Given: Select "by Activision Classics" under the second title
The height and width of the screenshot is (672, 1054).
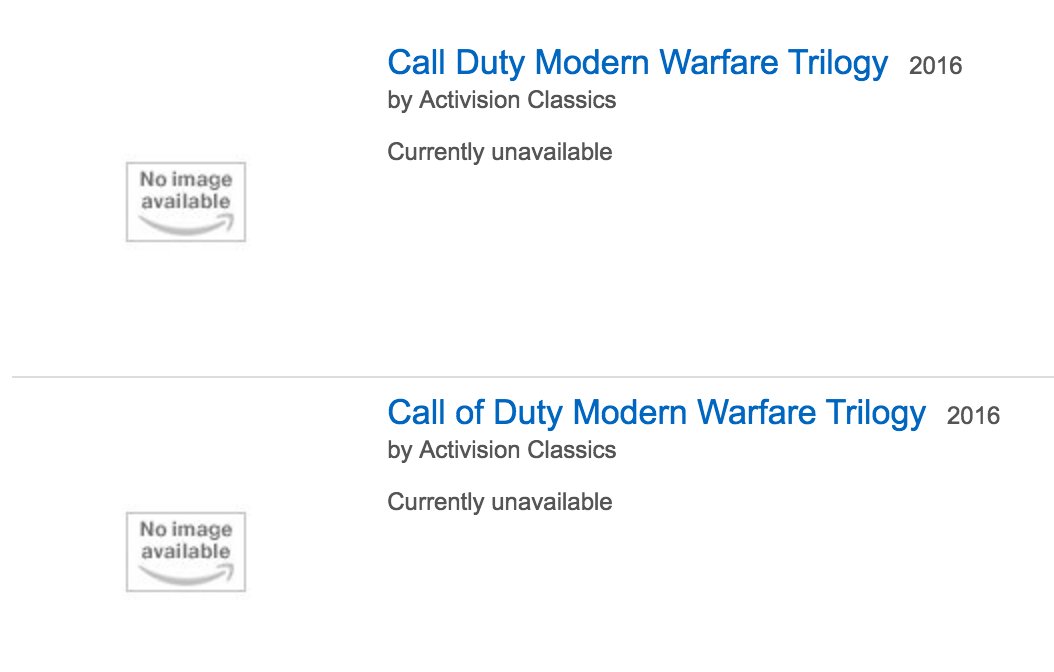Looking at the screenshot, I should click(x=501, y=450).
